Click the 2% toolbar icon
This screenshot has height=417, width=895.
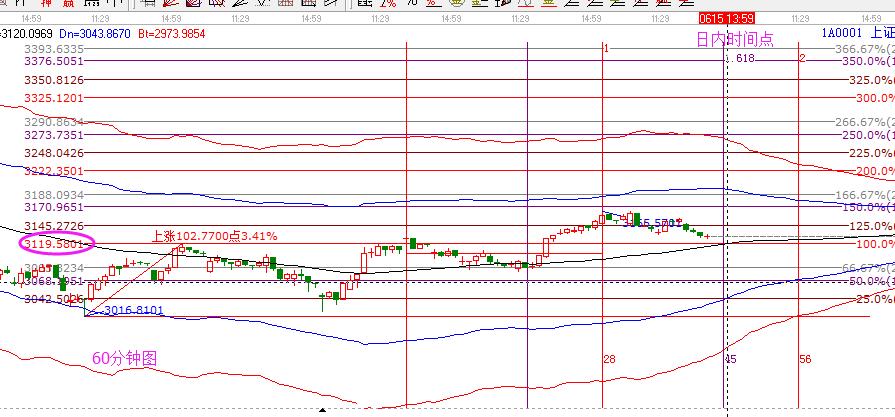click(387, 4)
